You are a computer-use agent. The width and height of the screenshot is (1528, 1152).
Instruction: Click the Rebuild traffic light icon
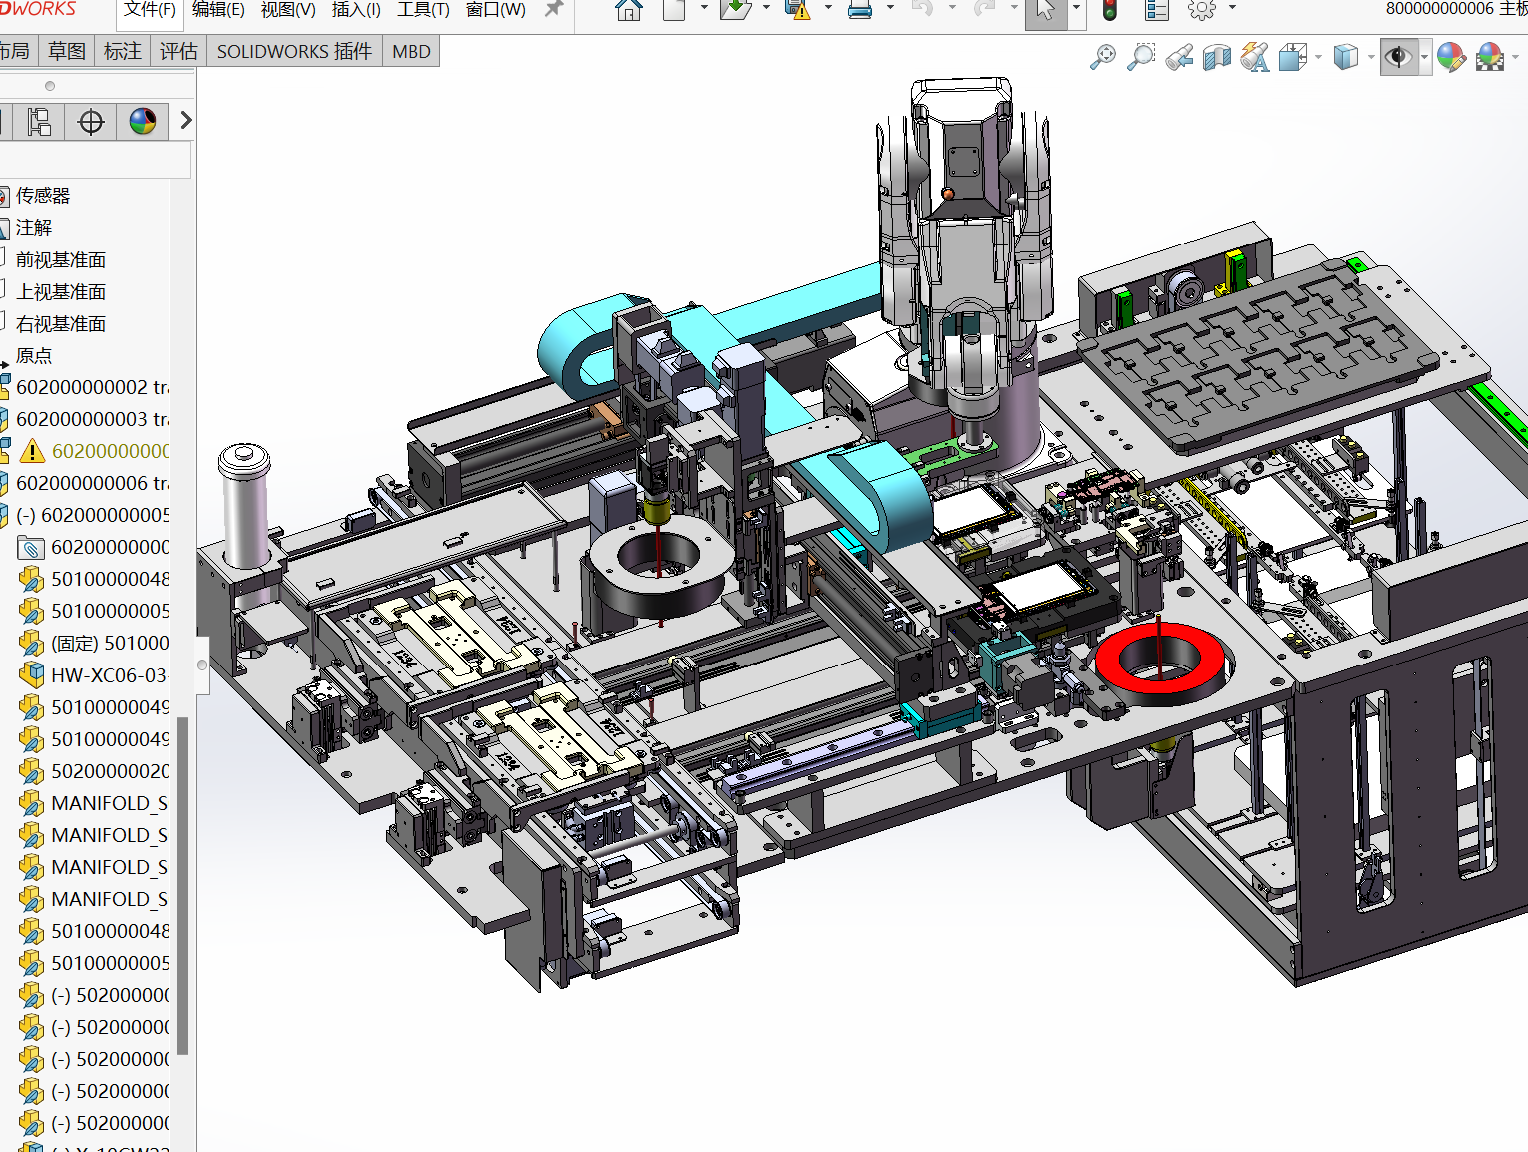click(x=1110, y=10)
